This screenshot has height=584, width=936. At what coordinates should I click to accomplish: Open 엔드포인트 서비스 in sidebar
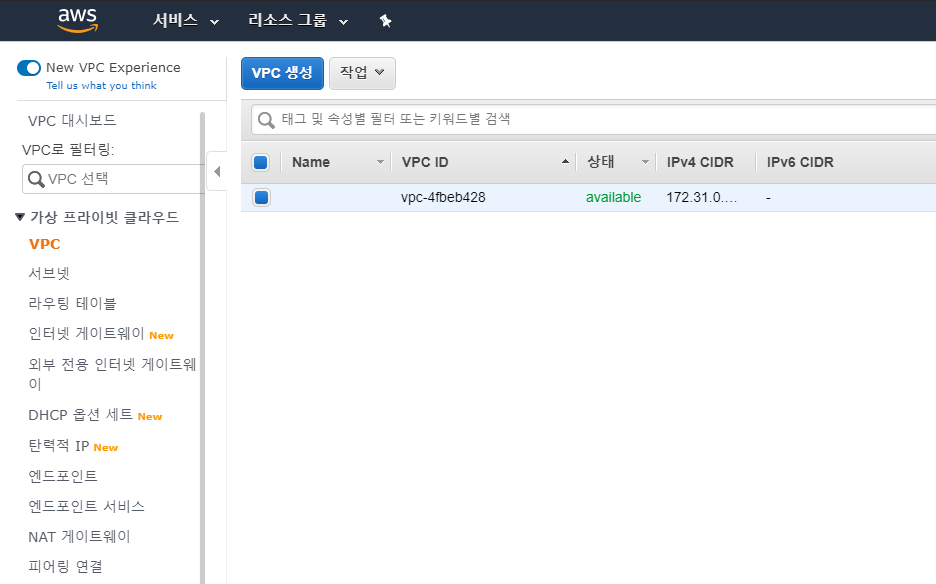(87, 506)
